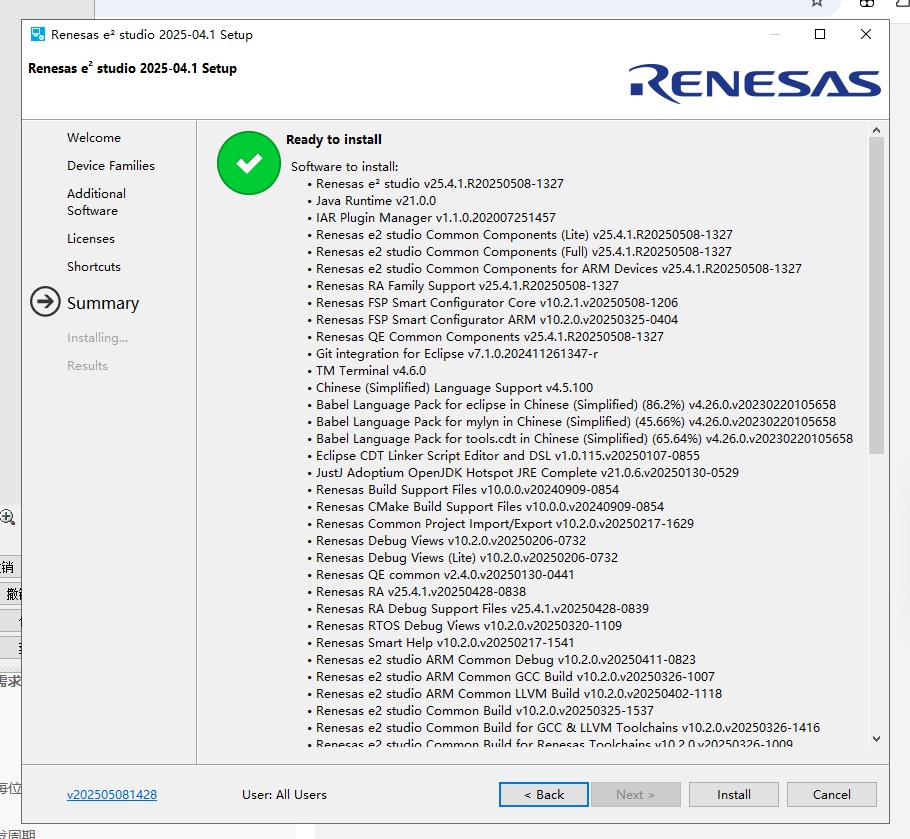The width and height of the screenshot is (910, 839).
Task: Select the "Java Runtime v21.0.0" entry
Action: coord(375,201)
